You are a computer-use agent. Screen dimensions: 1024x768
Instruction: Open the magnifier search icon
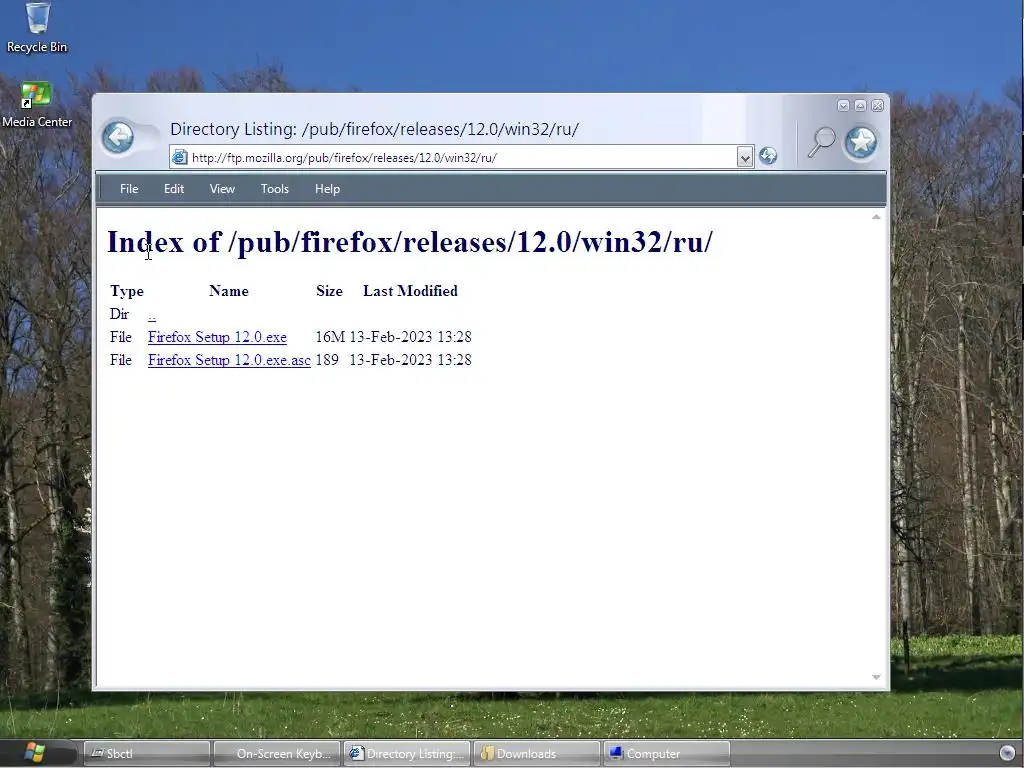(x=820, y=142)
